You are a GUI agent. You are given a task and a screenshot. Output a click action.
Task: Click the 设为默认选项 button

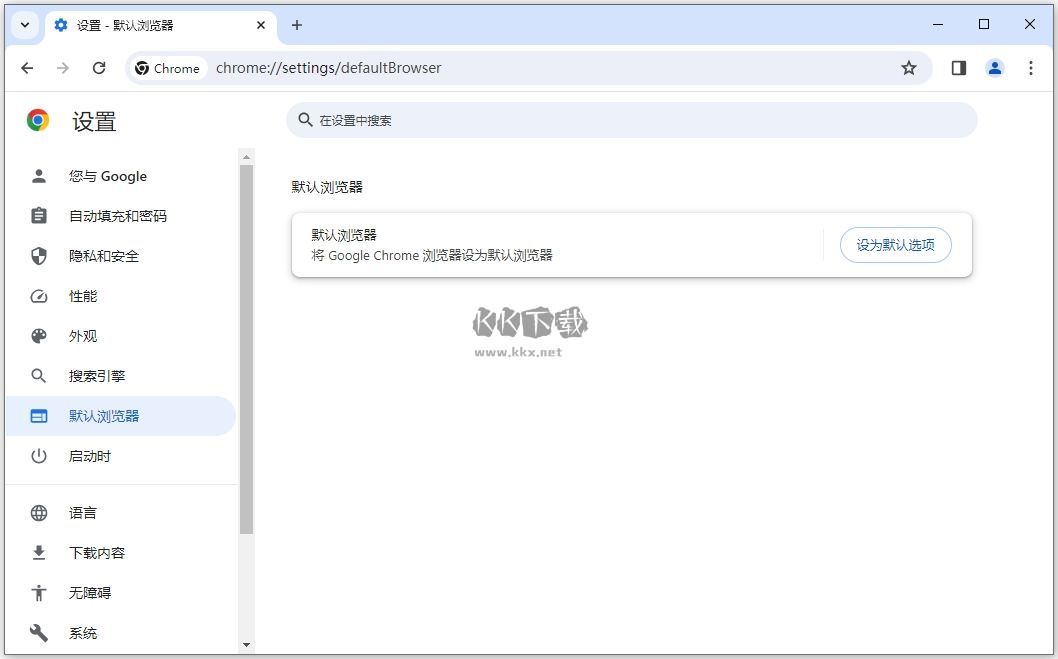(895, 244)
